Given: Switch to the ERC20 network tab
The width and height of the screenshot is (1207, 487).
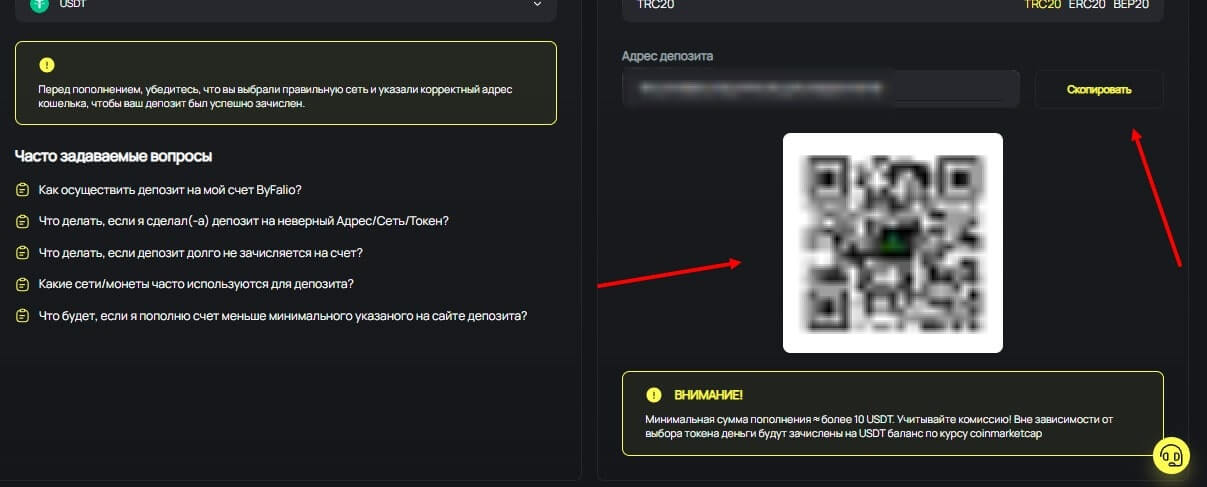Looking at the screenshot, I should tap(1087, 5).
